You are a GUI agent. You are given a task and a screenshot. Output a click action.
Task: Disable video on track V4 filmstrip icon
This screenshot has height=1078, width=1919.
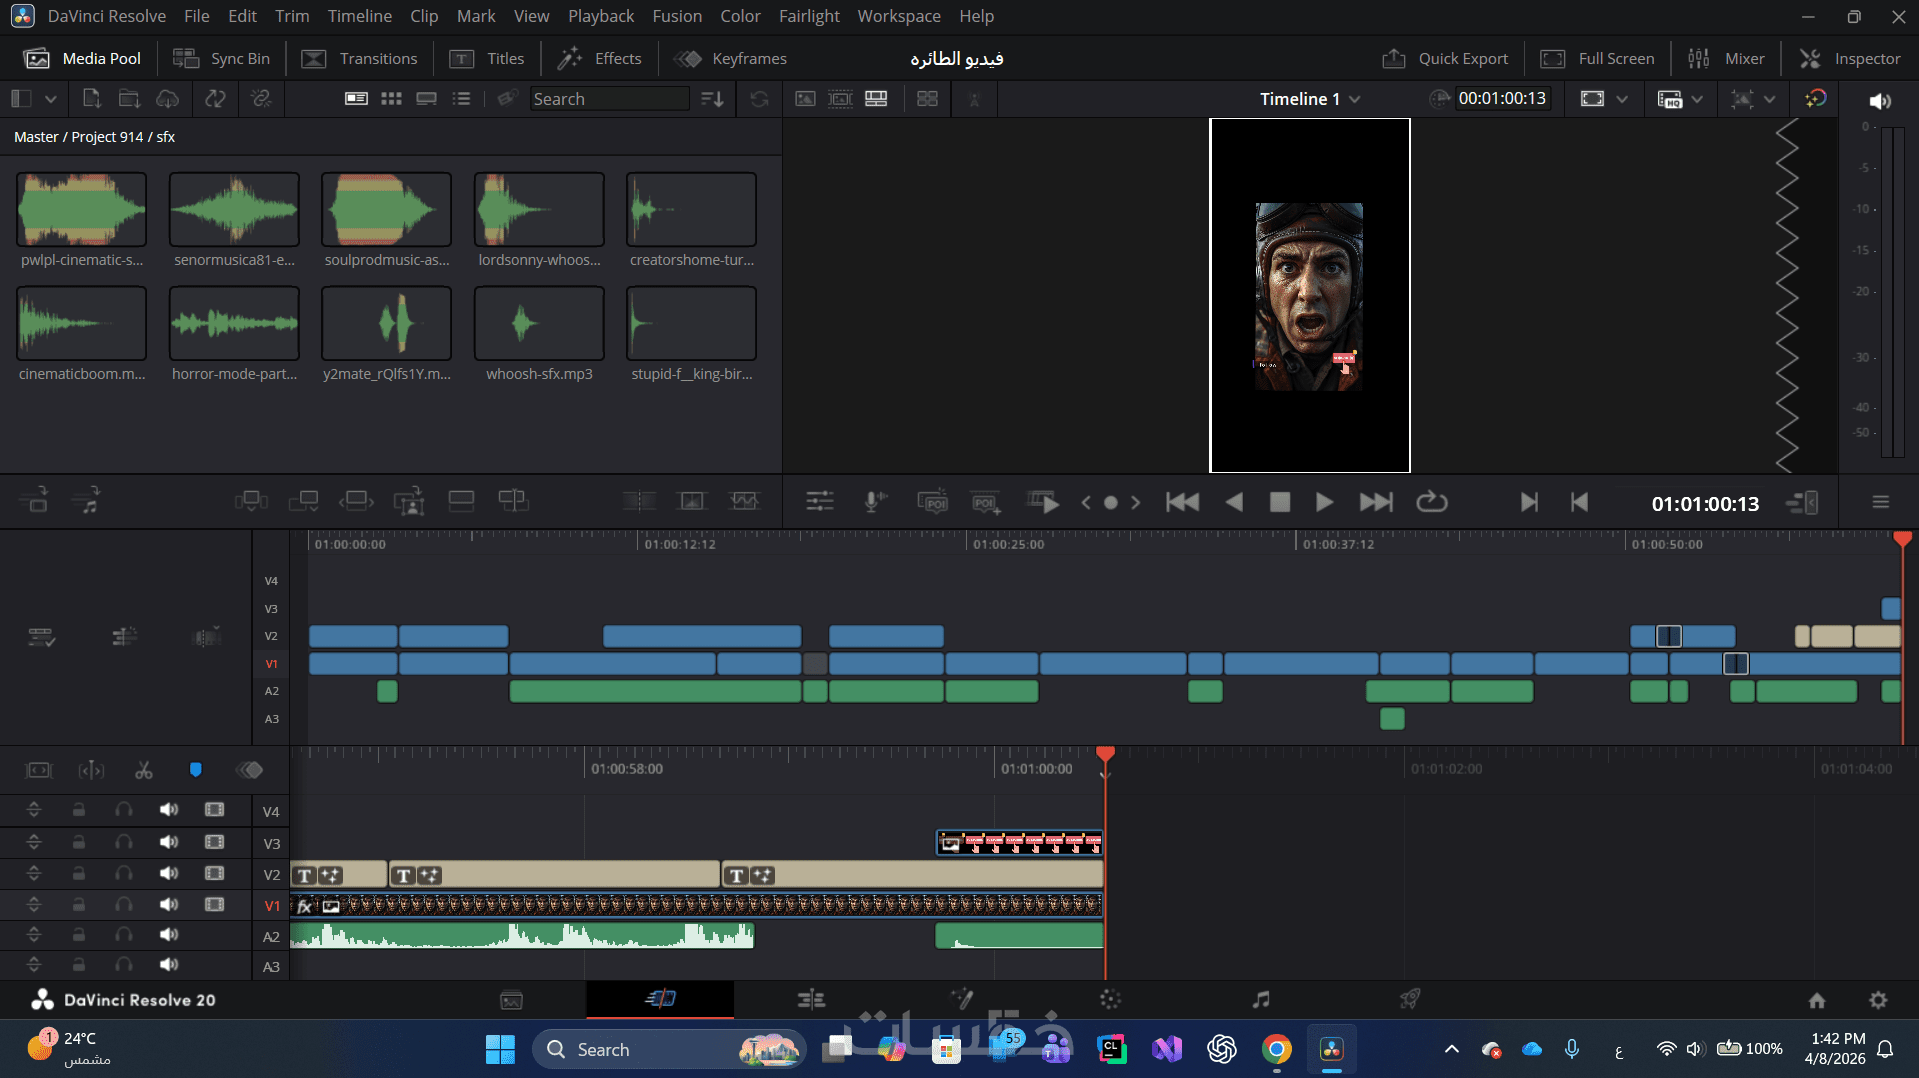coord(214,809)
